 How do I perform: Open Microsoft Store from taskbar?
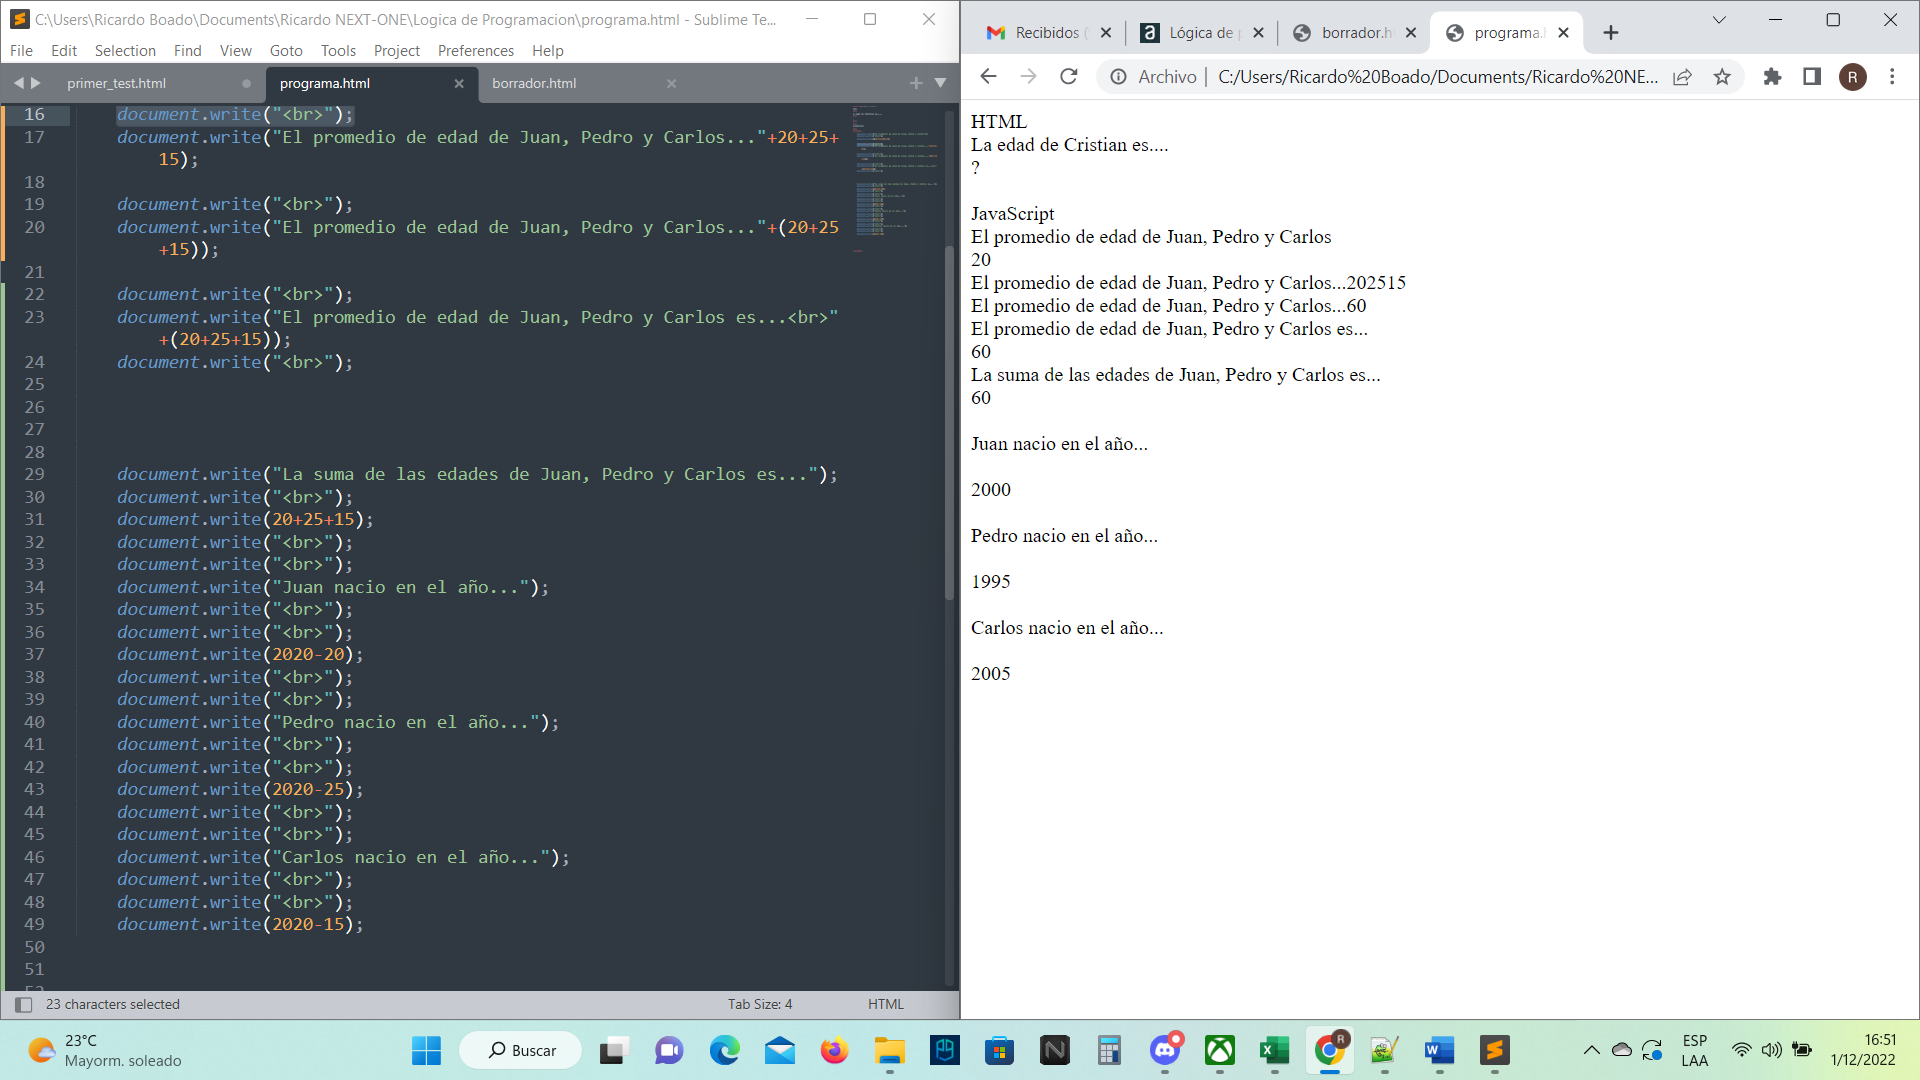999,1050
